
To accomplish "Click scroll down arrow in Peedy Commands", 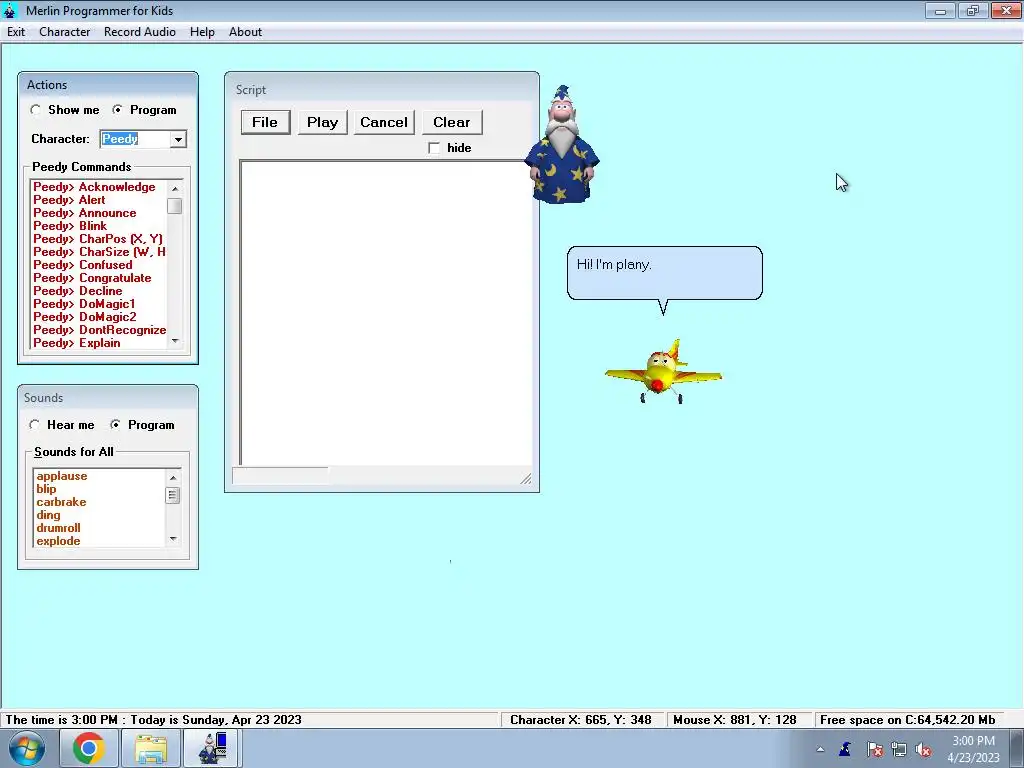I will (174, 341).
